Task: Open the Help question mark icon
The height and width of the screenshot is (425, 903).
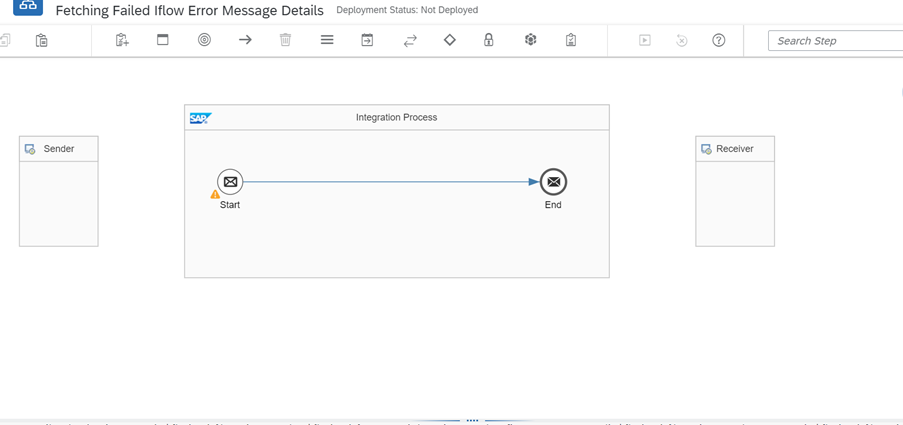Action: [719, 40]
